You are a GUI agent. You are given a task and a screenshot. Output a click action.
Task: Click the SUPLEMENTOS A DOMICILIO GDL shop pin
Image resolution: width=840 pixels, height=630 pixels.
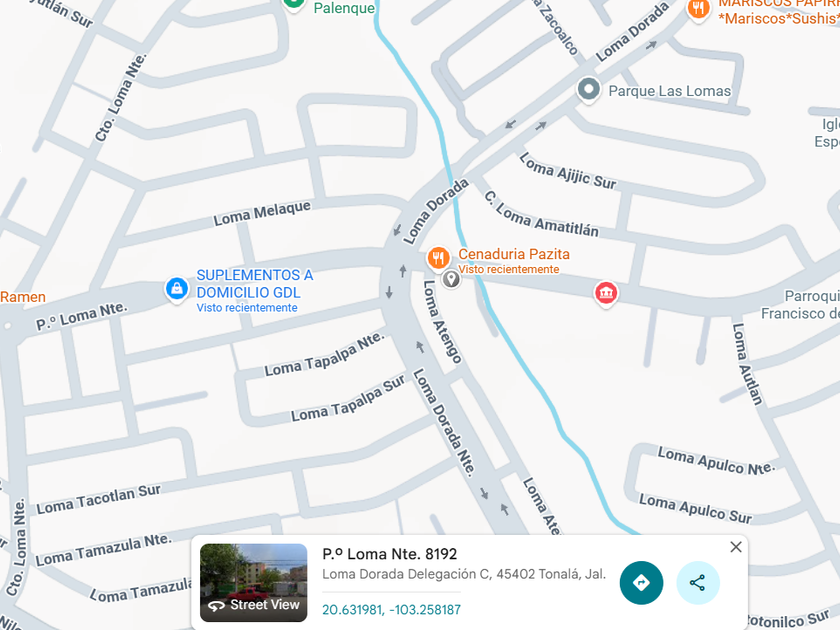176,289
